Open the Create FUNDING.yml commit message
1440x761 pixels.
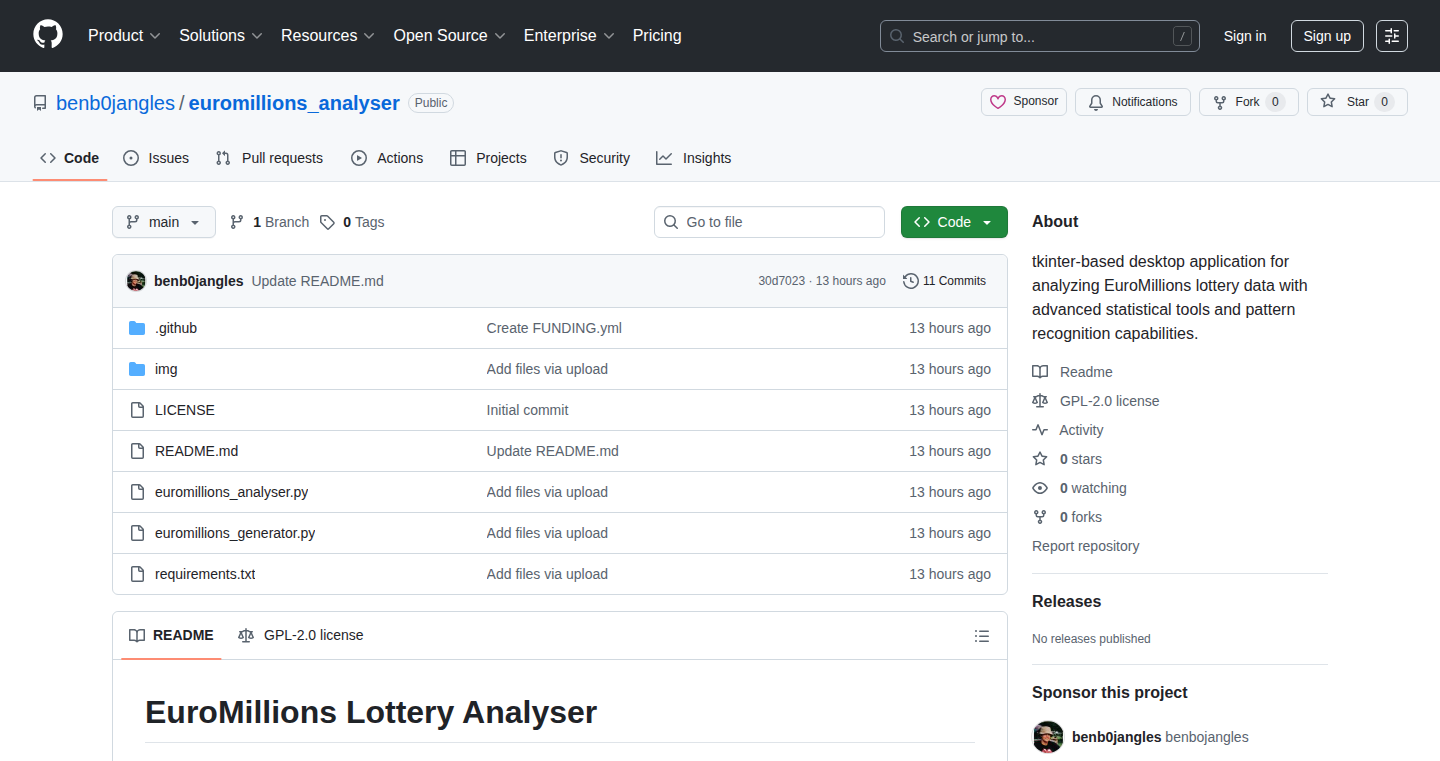(x=554, y=328)
